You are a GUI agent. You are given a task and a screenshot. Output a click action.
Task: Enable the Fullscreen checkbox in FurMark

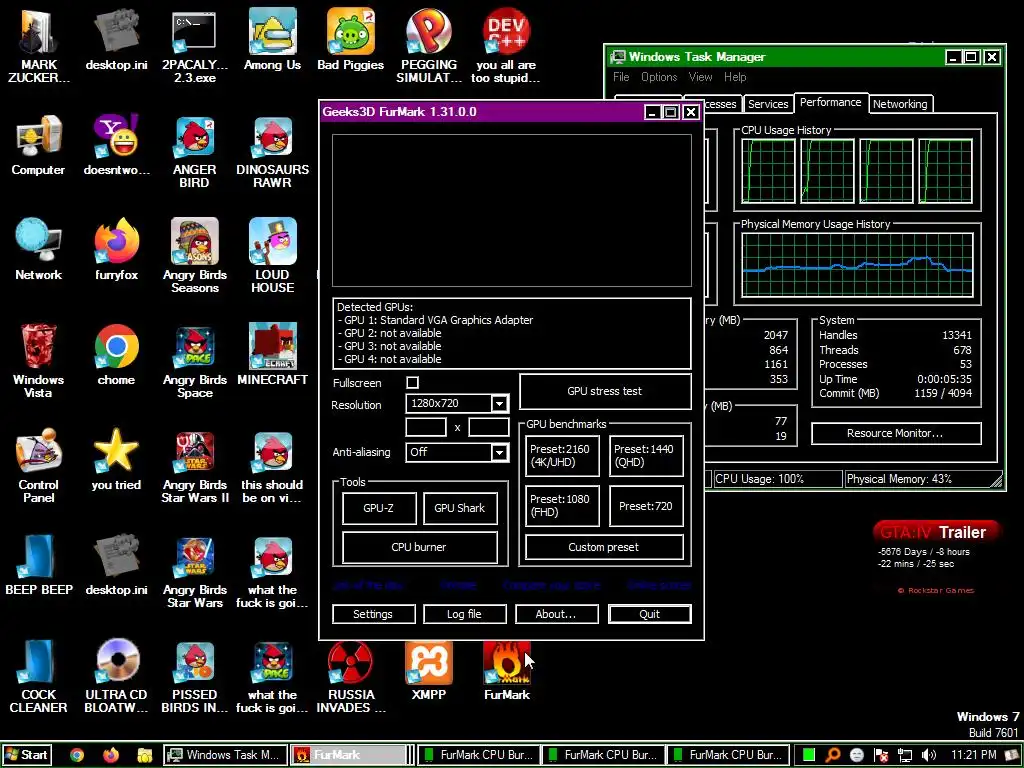coord(413,383)
